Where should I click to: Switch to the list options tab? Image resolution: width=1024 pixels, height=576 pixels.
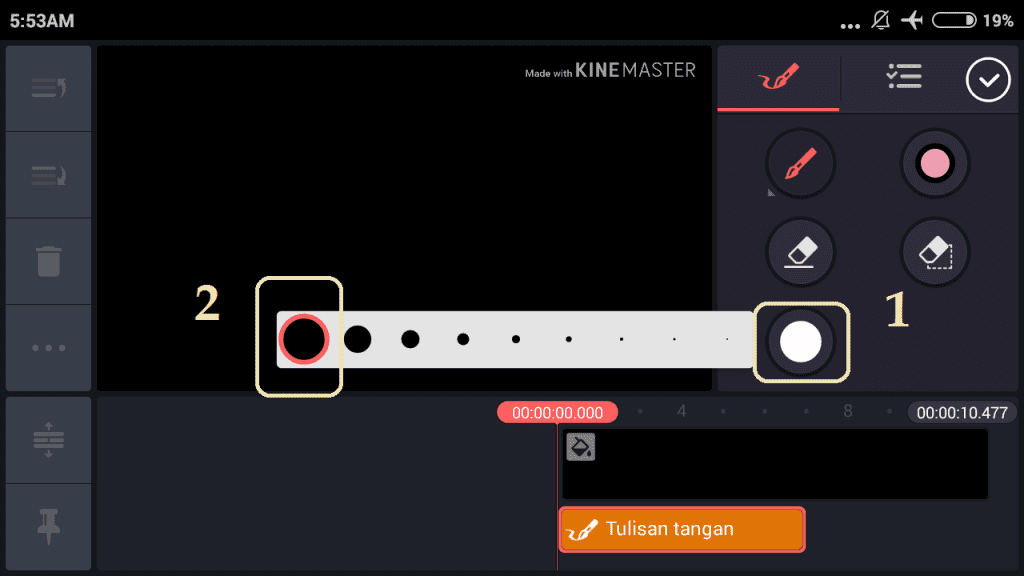[x=904, y=77]
